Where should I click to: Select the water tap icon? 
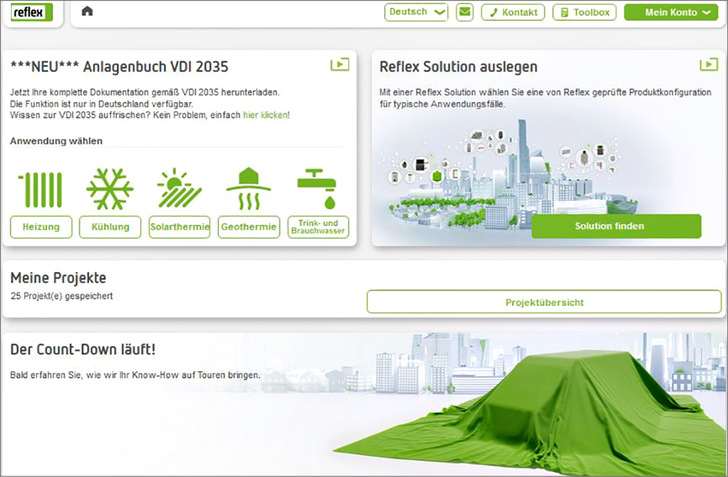point(318,186)
